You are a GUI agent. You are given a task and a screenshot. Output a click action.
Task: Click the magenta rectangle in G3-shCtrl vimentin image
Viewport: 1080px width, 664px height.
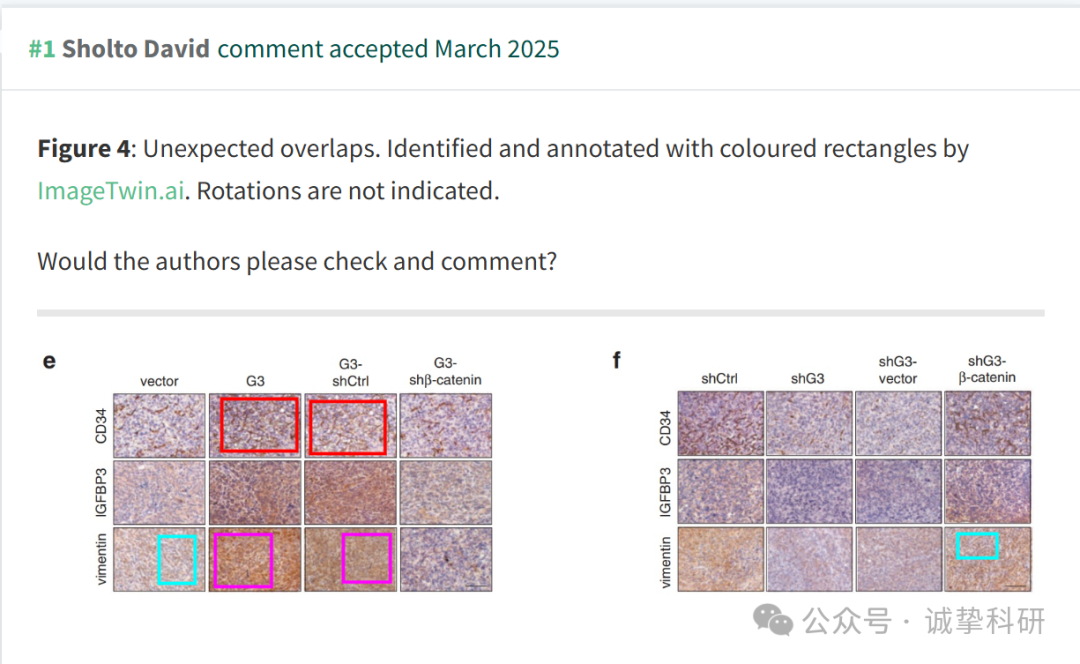pos(367,557)
